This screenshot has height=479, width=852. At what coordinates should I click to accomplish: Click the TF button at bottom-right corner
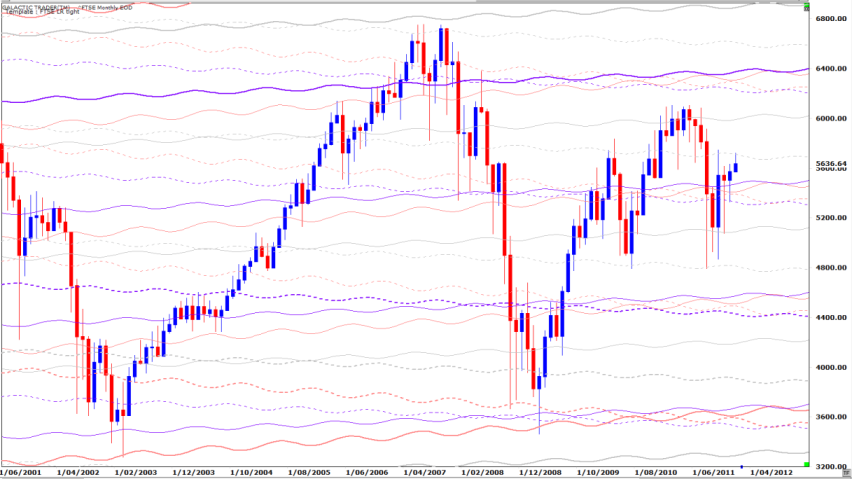point(846,474)
